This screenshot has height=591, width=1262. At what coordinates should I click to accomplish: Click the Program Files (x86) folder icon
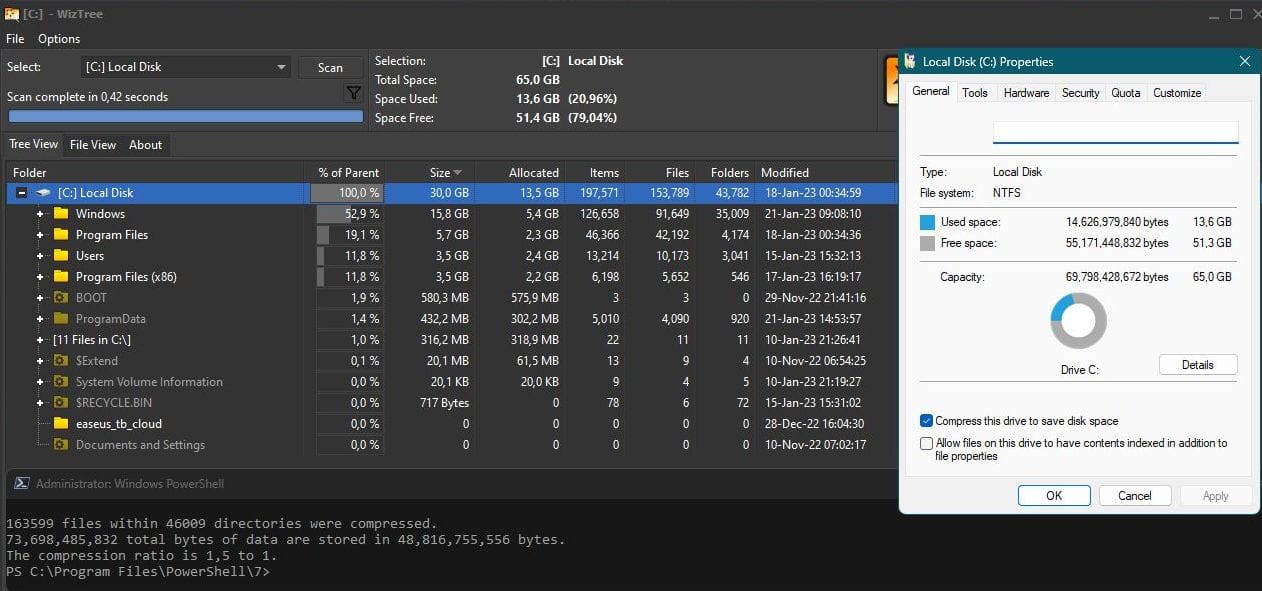(x=61, y=277)
